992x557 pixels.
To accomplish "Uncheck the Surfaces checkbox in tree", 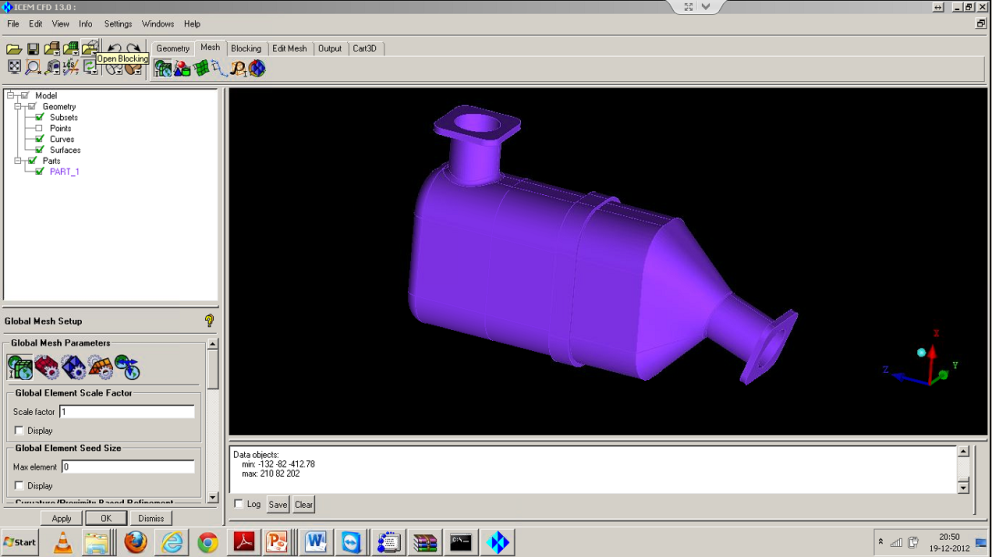I will coord(40,150).
